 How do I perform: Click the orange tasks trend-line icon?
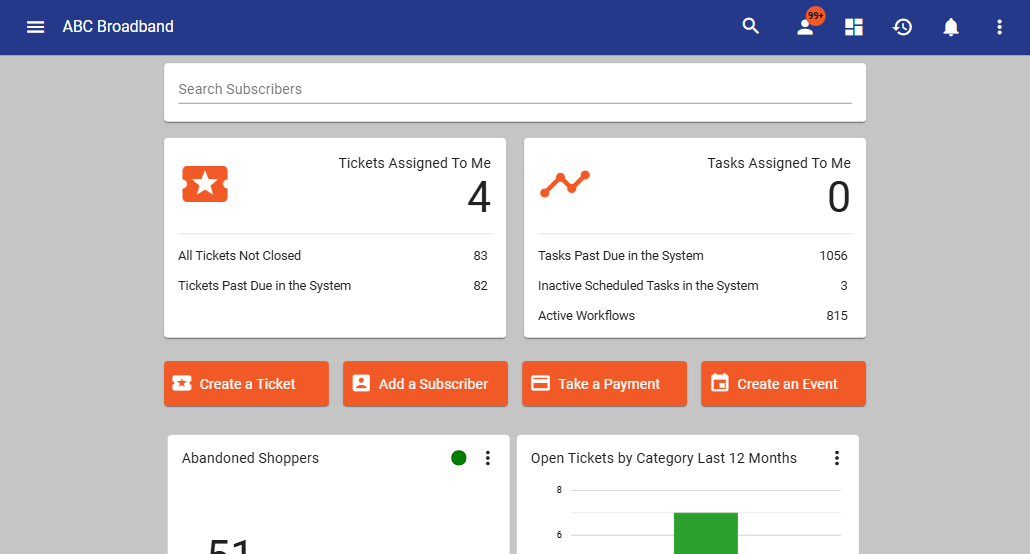565,184
